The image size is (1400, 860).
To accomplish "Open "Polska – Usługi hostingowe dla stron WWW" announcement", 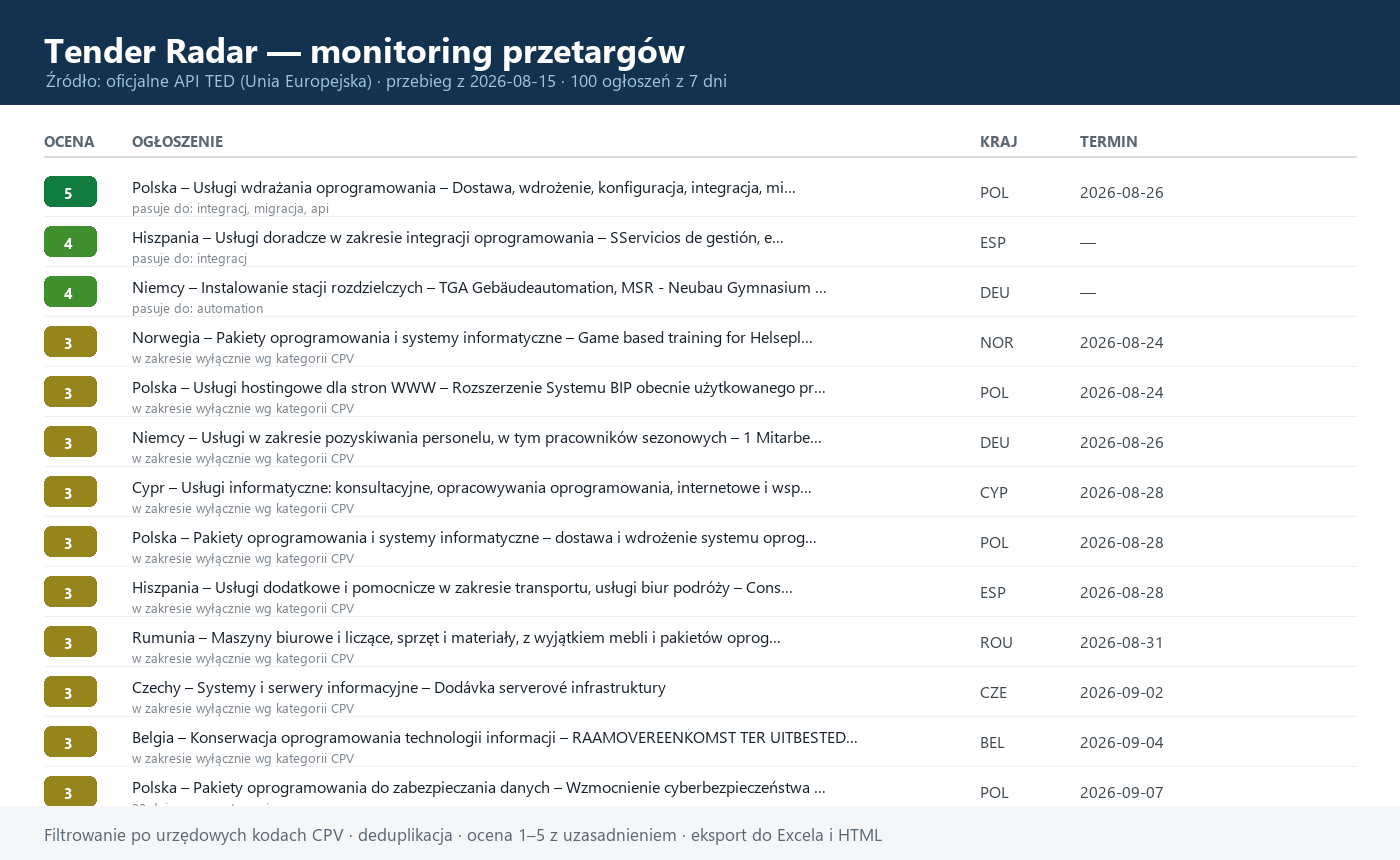I will click(x=479, y=388).
